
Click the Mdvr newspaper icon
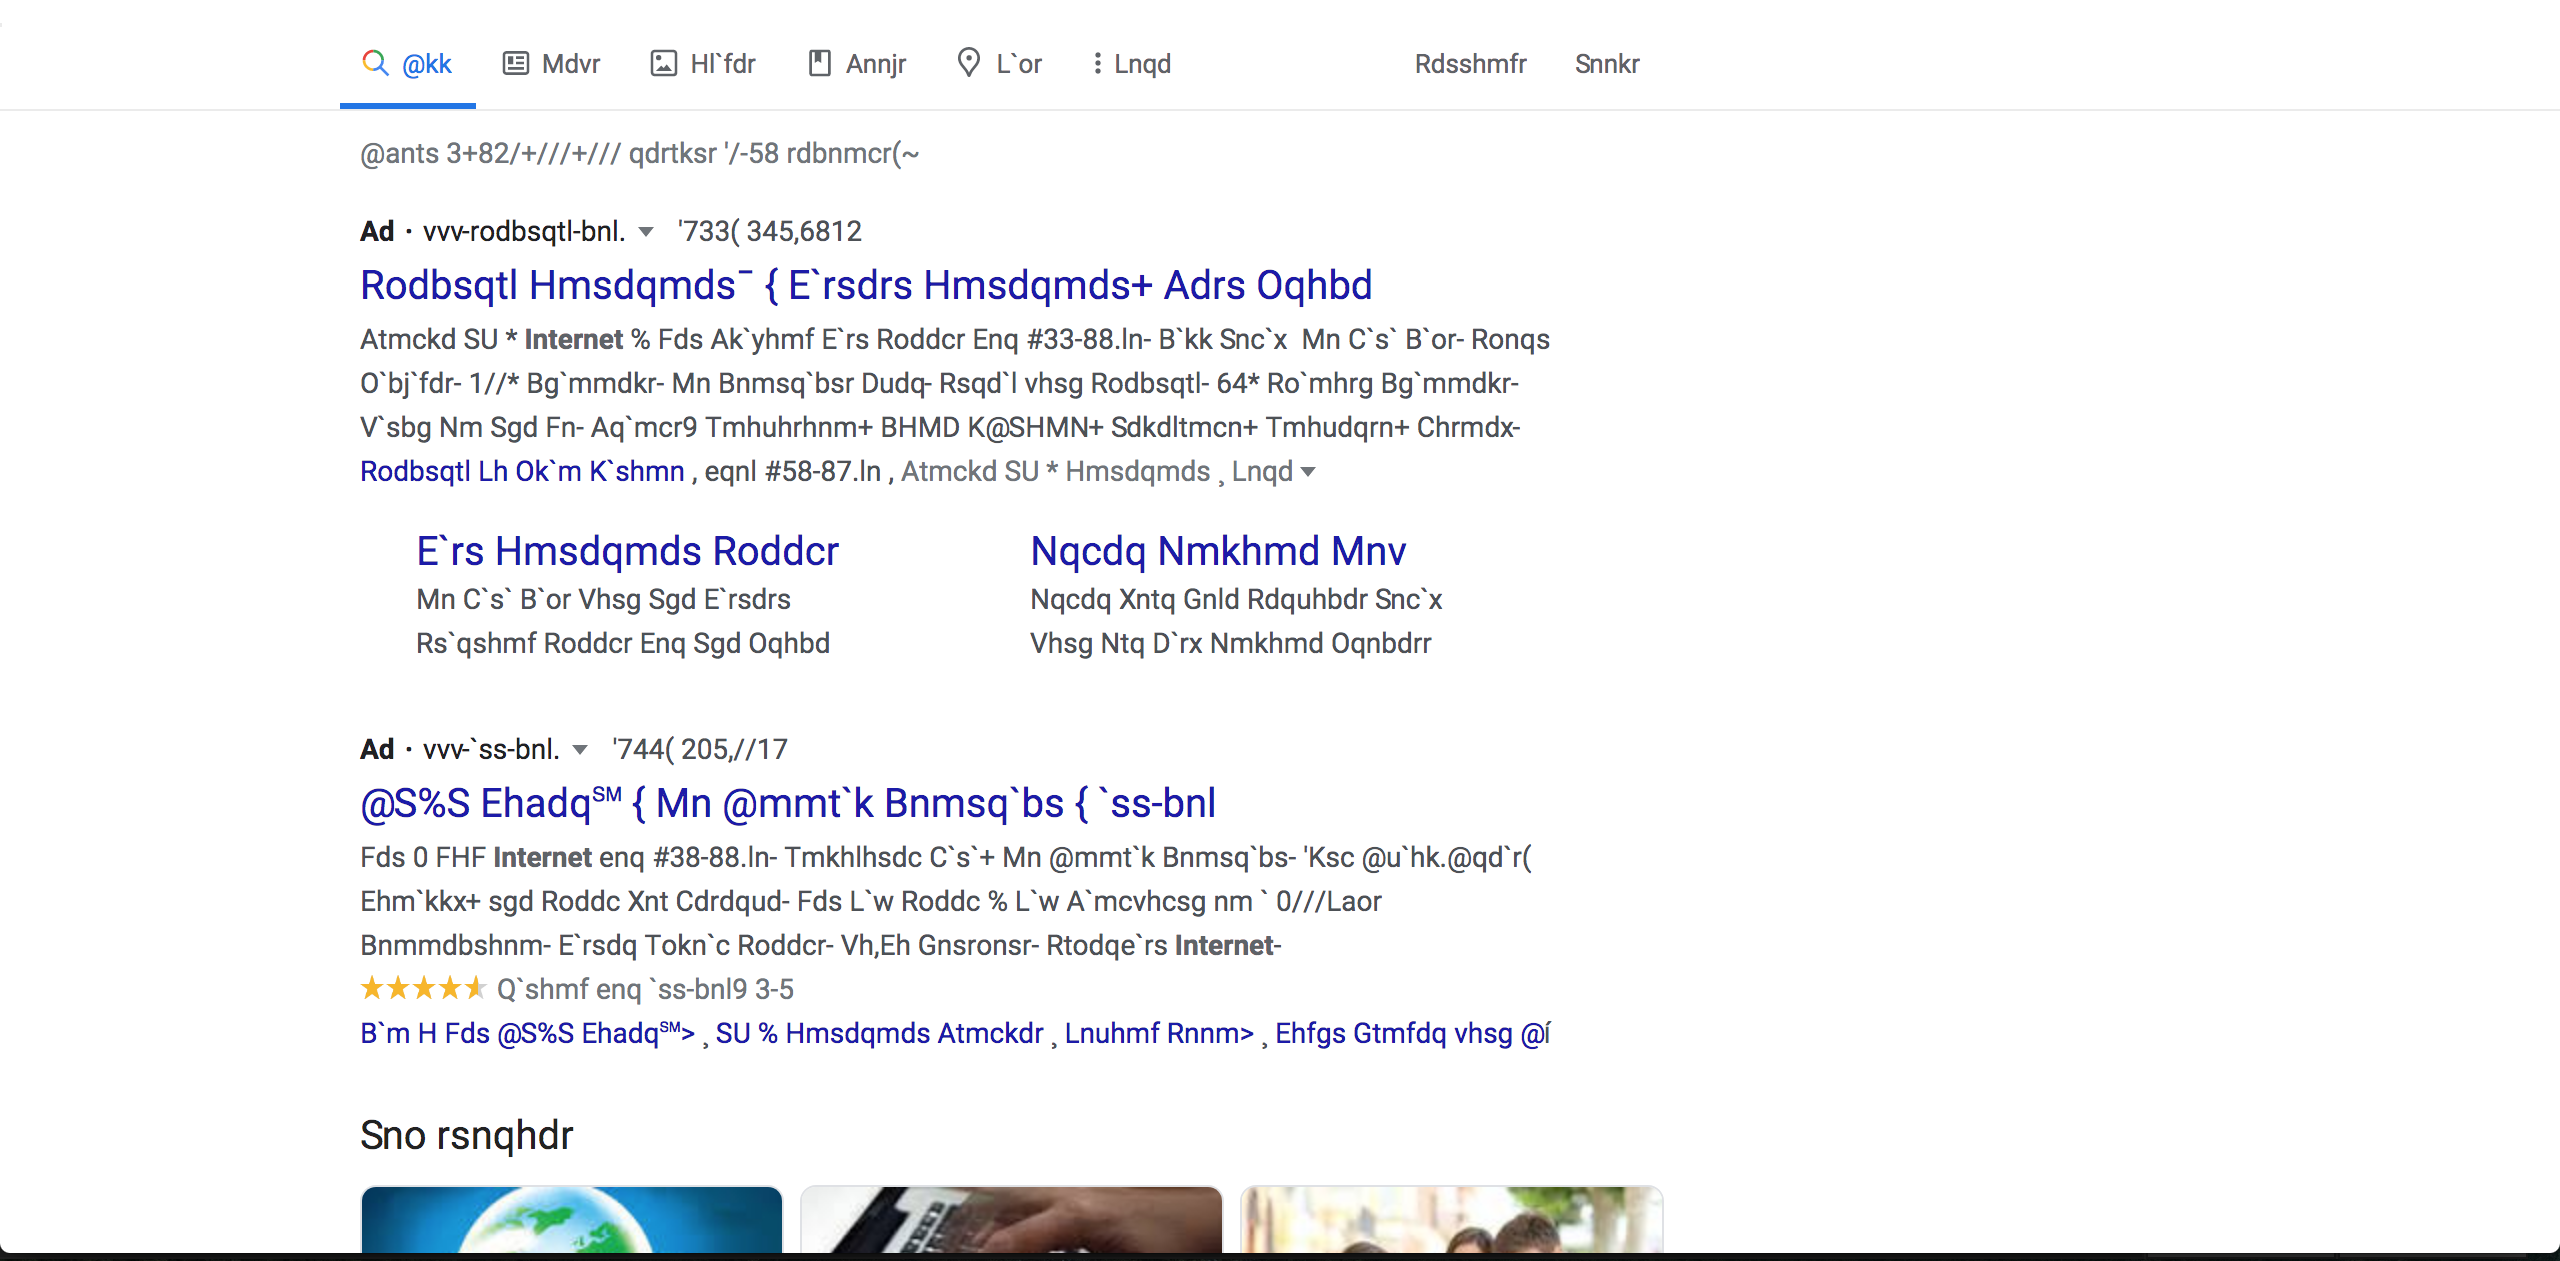(516, 64)
